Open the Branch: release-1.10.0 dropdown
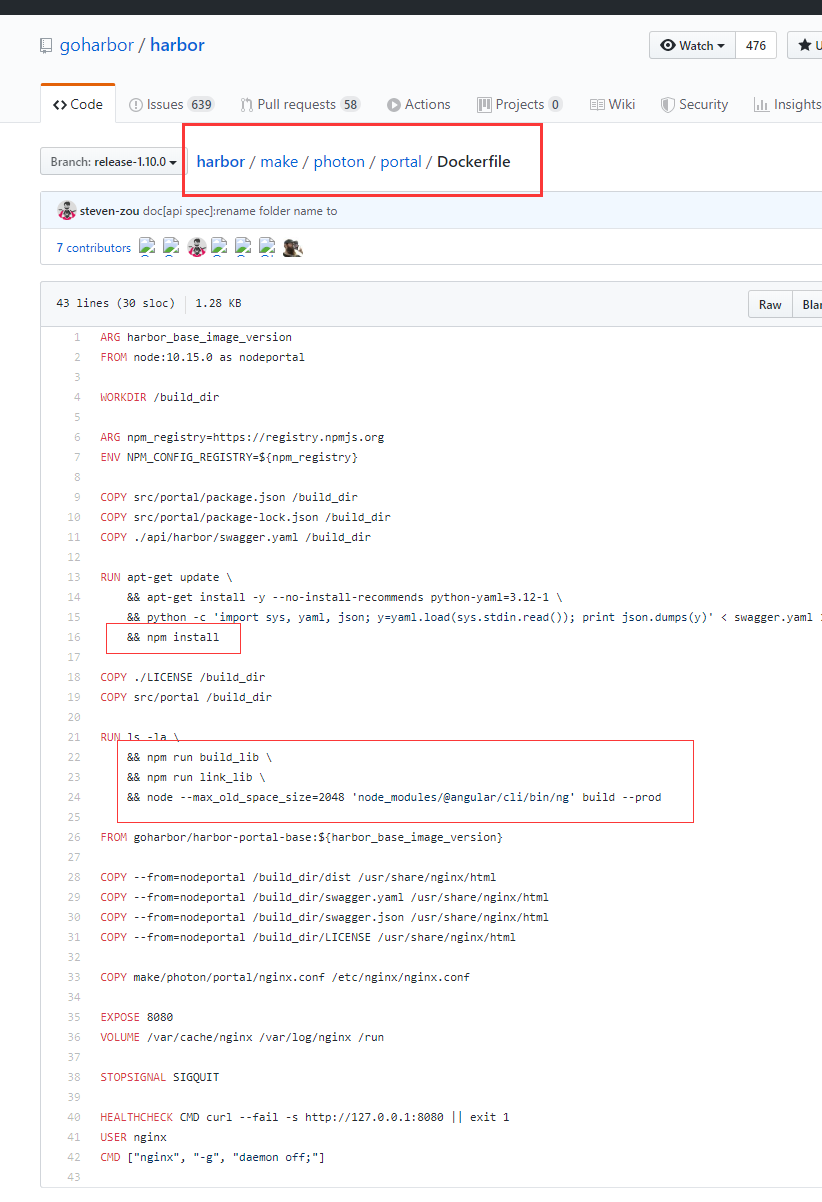822x1202 pixels. [113, 161]
